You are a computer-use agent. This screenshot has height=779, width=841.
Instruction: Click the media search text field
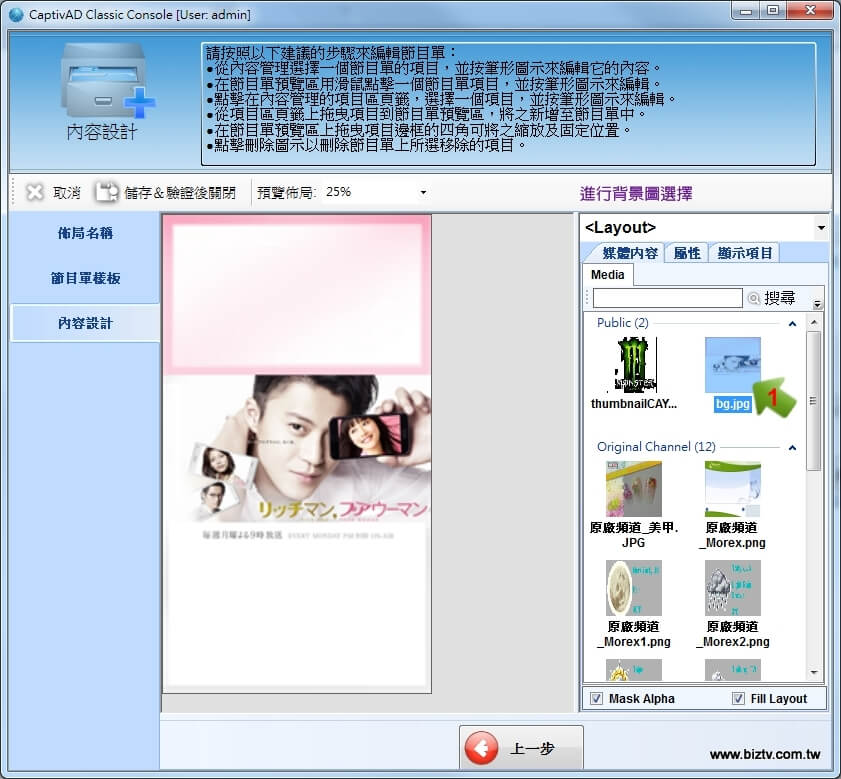(668, 298)
